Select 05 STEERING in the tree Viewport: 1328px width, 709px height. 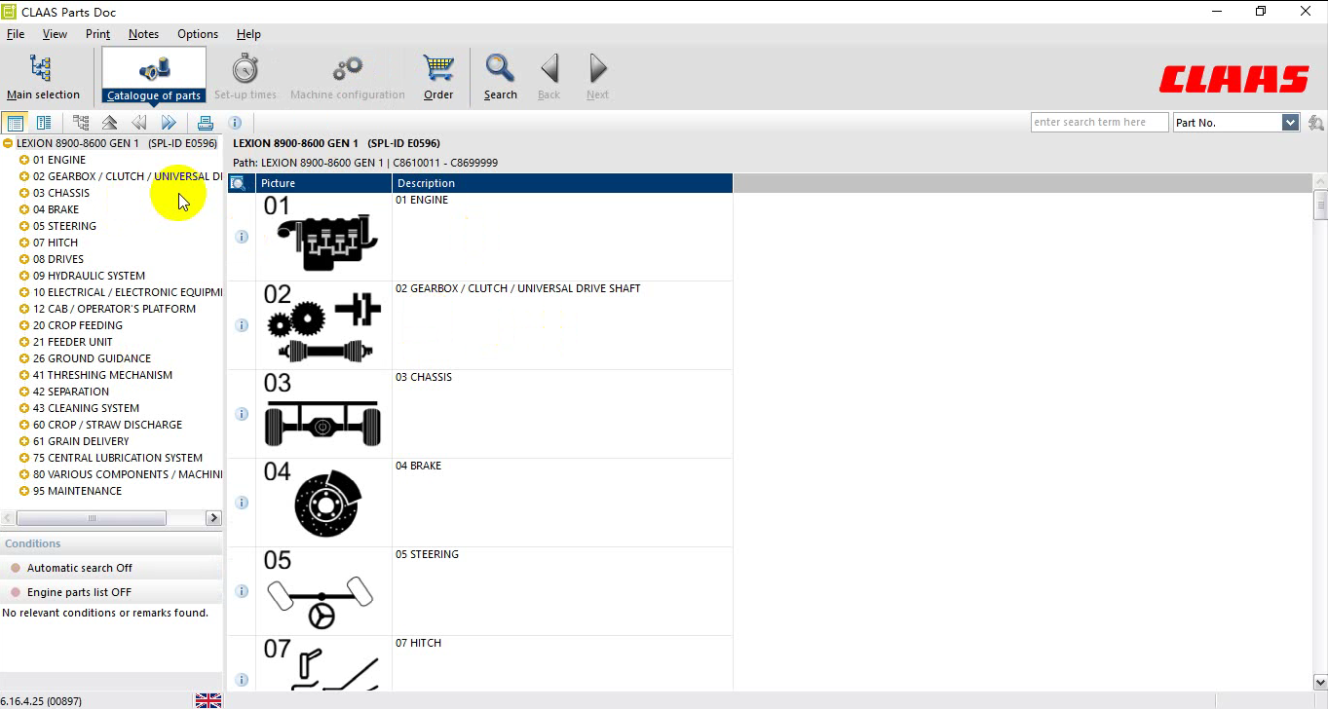click(65, 226)
